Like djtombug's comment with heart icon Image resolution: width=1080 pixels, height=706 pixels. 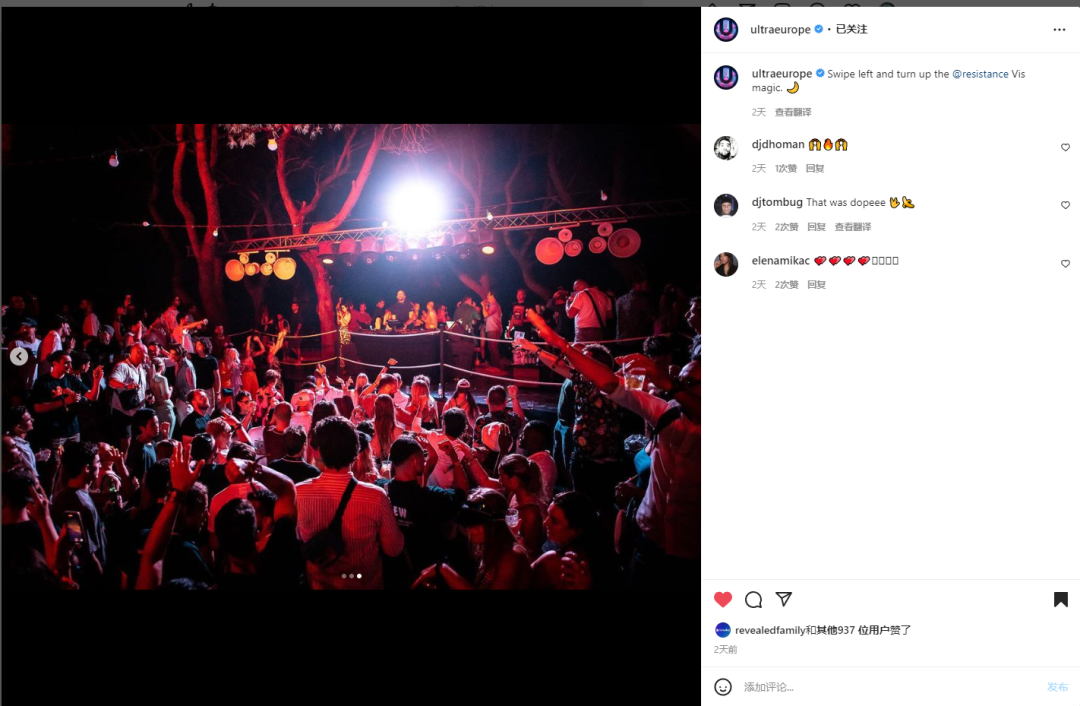pyautogui.click(x=1065, y=205)
